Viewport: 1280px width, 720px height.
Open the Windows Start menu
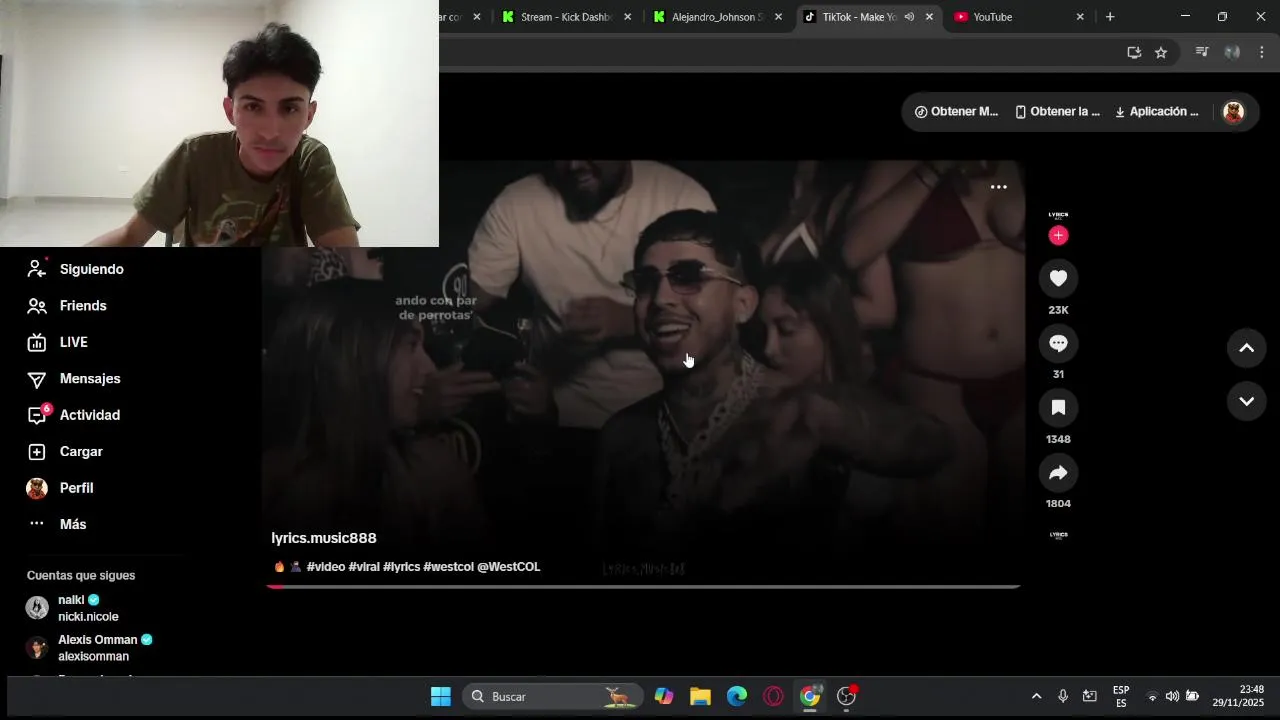pos(440,697)
